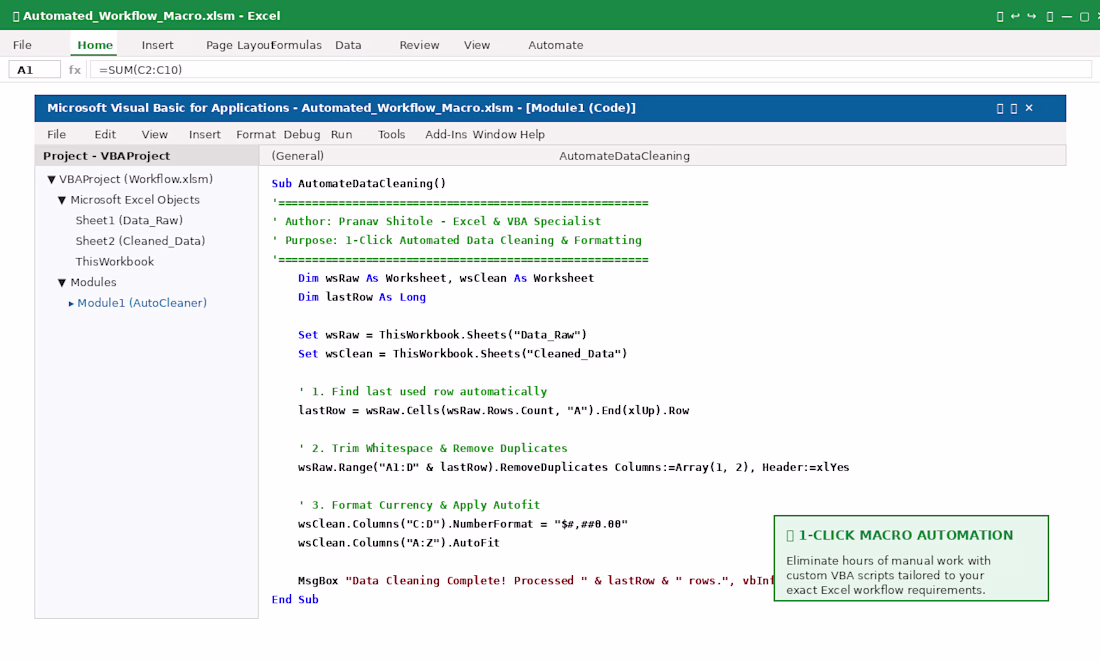This screenshot has width=1100, height=661.
Task: Click the 'End Sub' code line
Action: (x=295, y=599)
